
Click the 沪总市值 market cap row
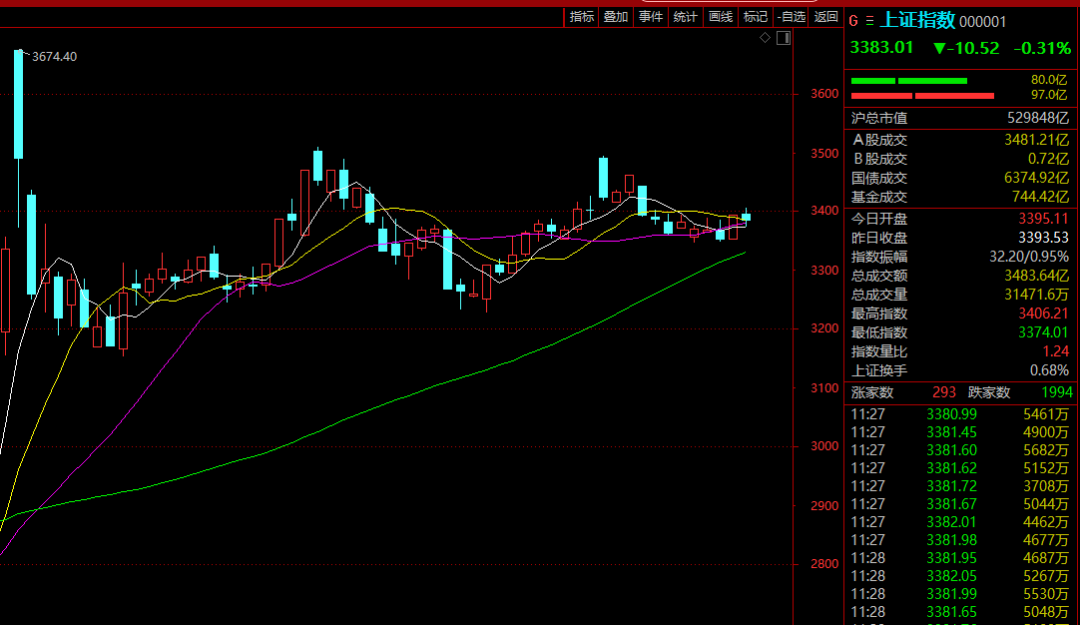coord(958,117)
